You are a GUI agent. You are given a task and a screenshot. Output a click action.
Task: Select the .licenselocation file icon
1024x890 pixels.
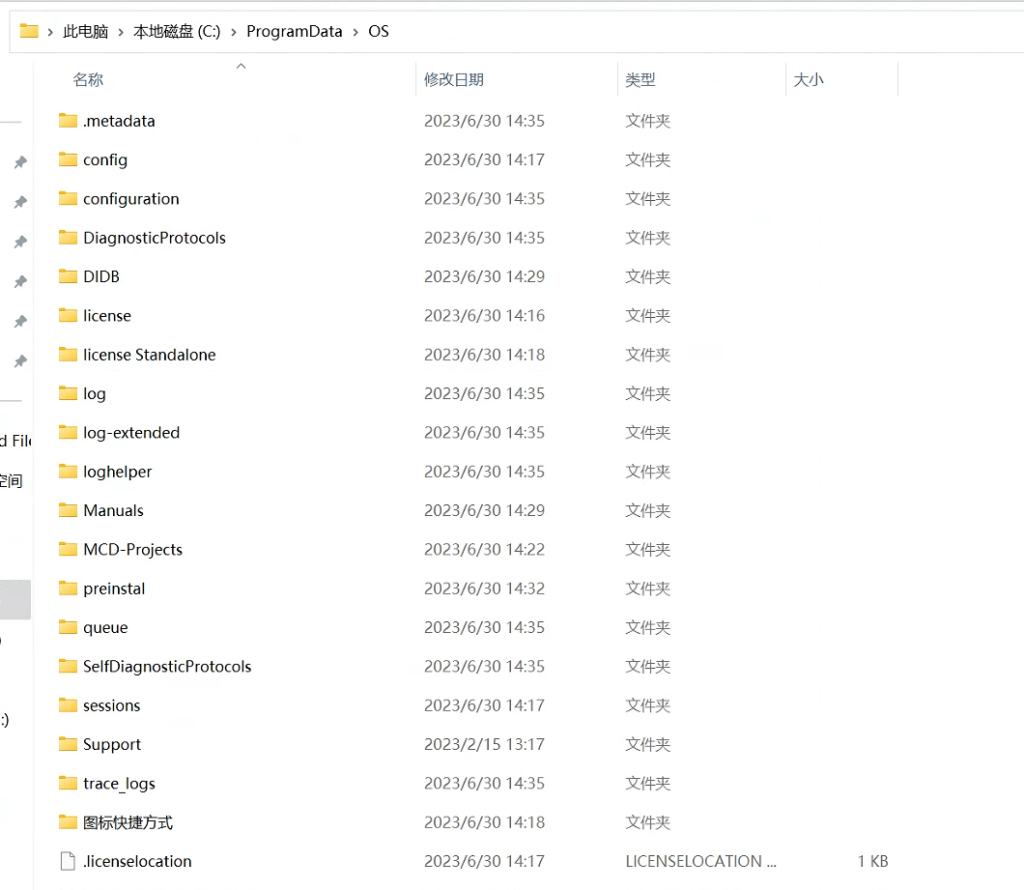click(68, 862)
